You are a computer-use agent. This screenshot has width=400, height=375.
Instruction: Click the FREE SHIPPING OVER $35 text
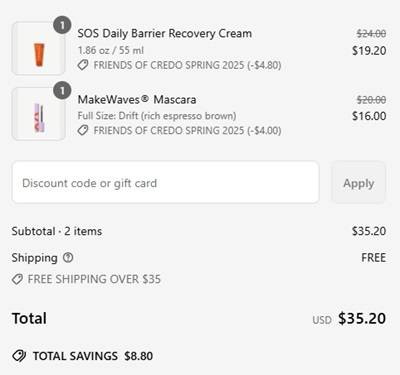tap(94, 279)
